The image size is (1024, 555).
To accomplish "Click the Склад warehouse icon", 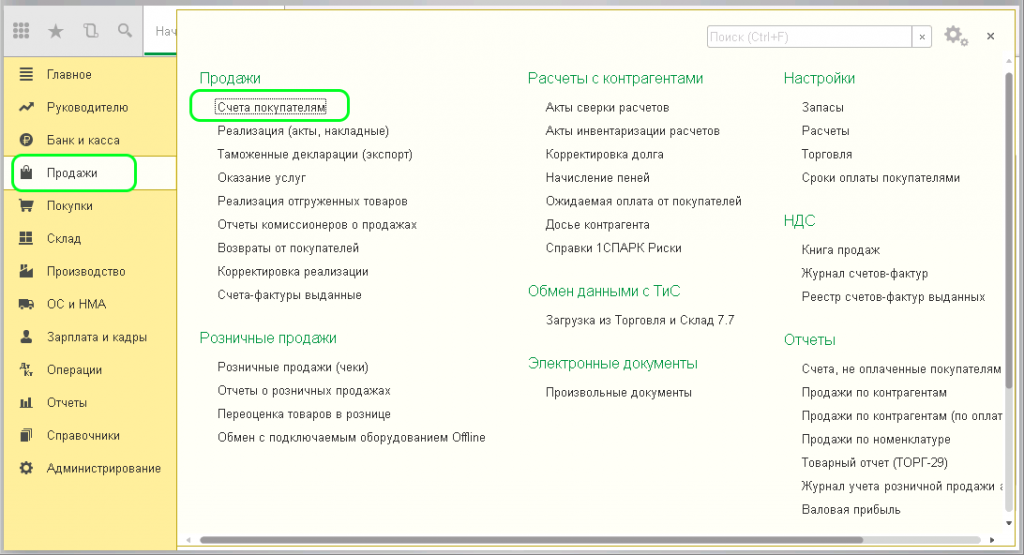I will [x=26, y=238].
